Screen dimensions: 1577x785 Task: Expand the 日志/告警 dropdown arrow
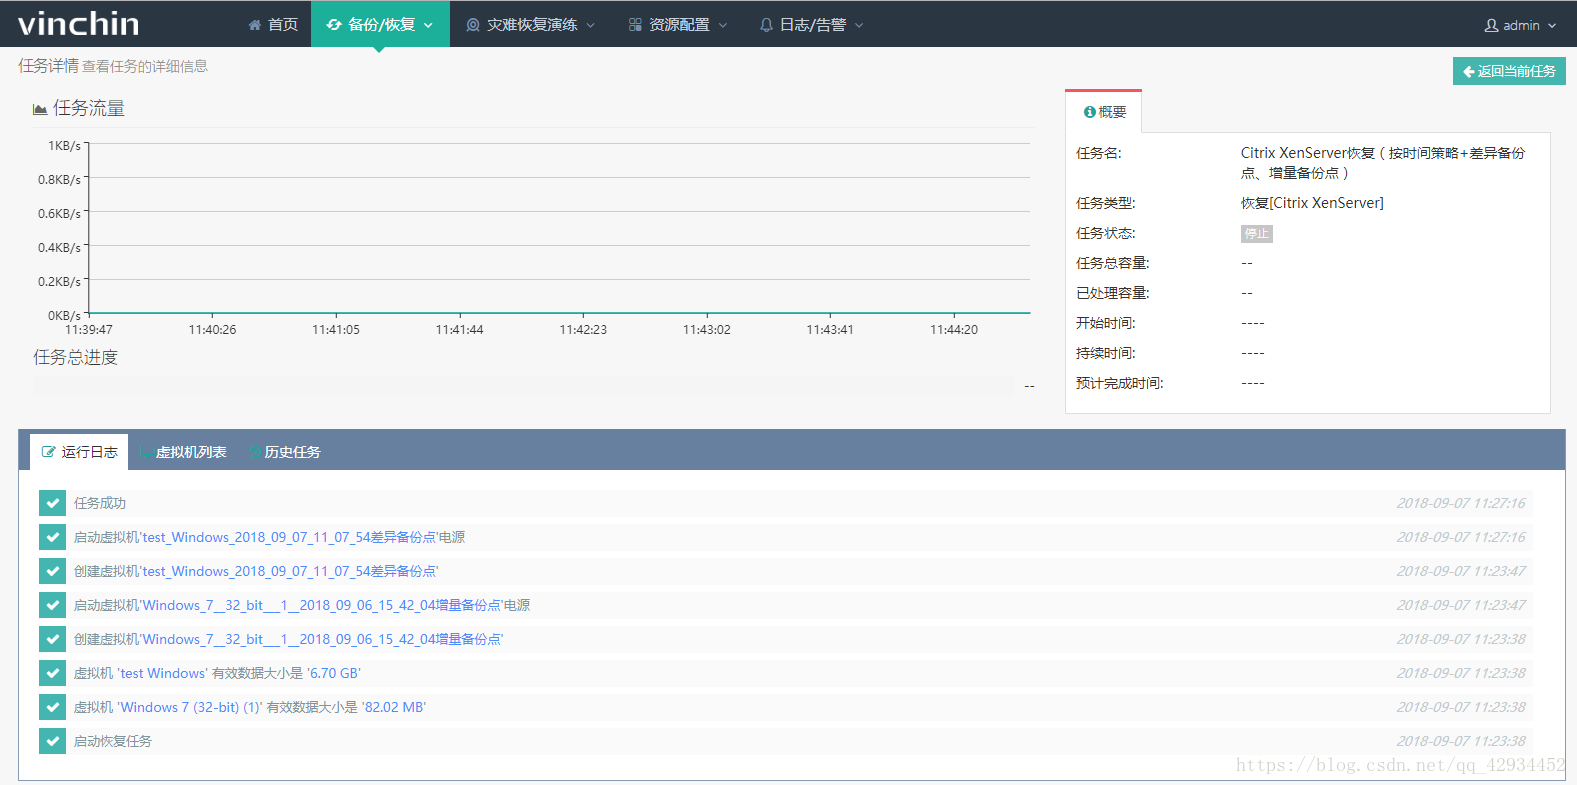point(859,25)
